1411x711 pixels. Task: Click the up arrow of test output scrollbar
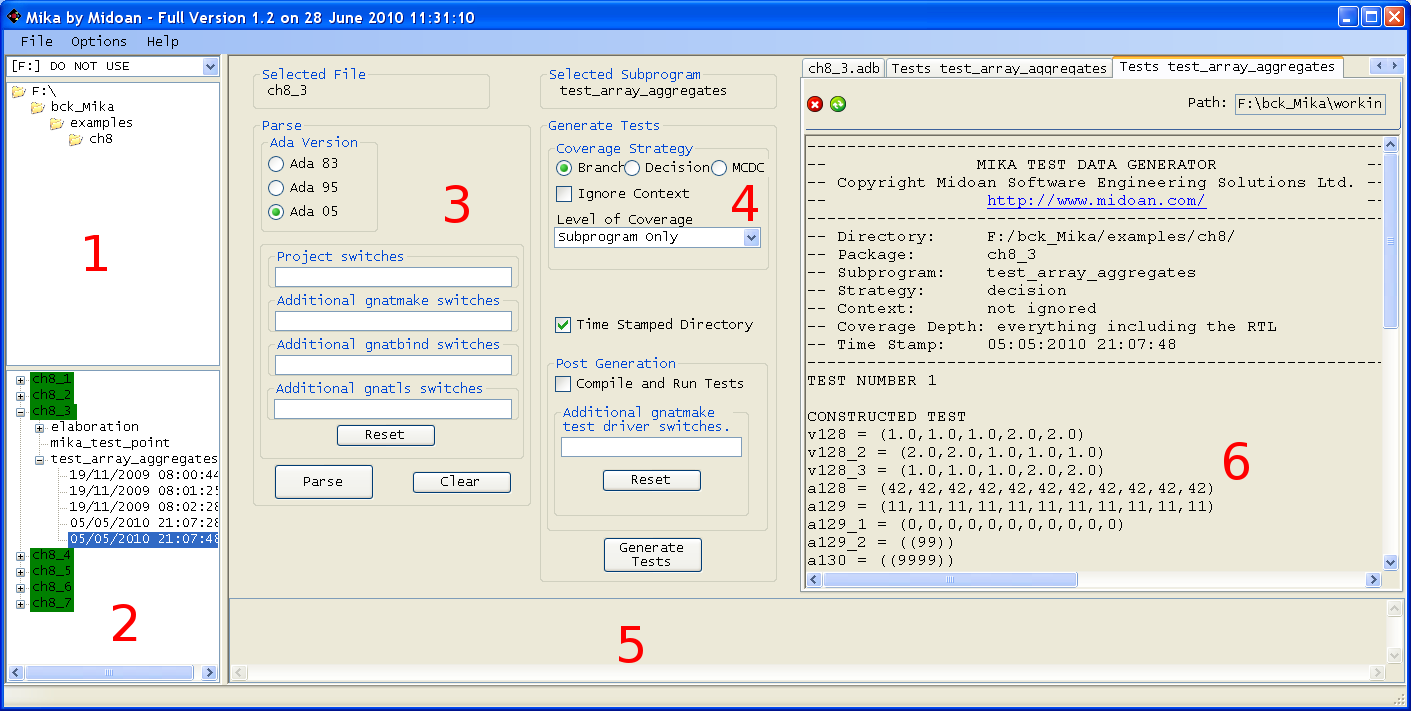(1390, 145)
